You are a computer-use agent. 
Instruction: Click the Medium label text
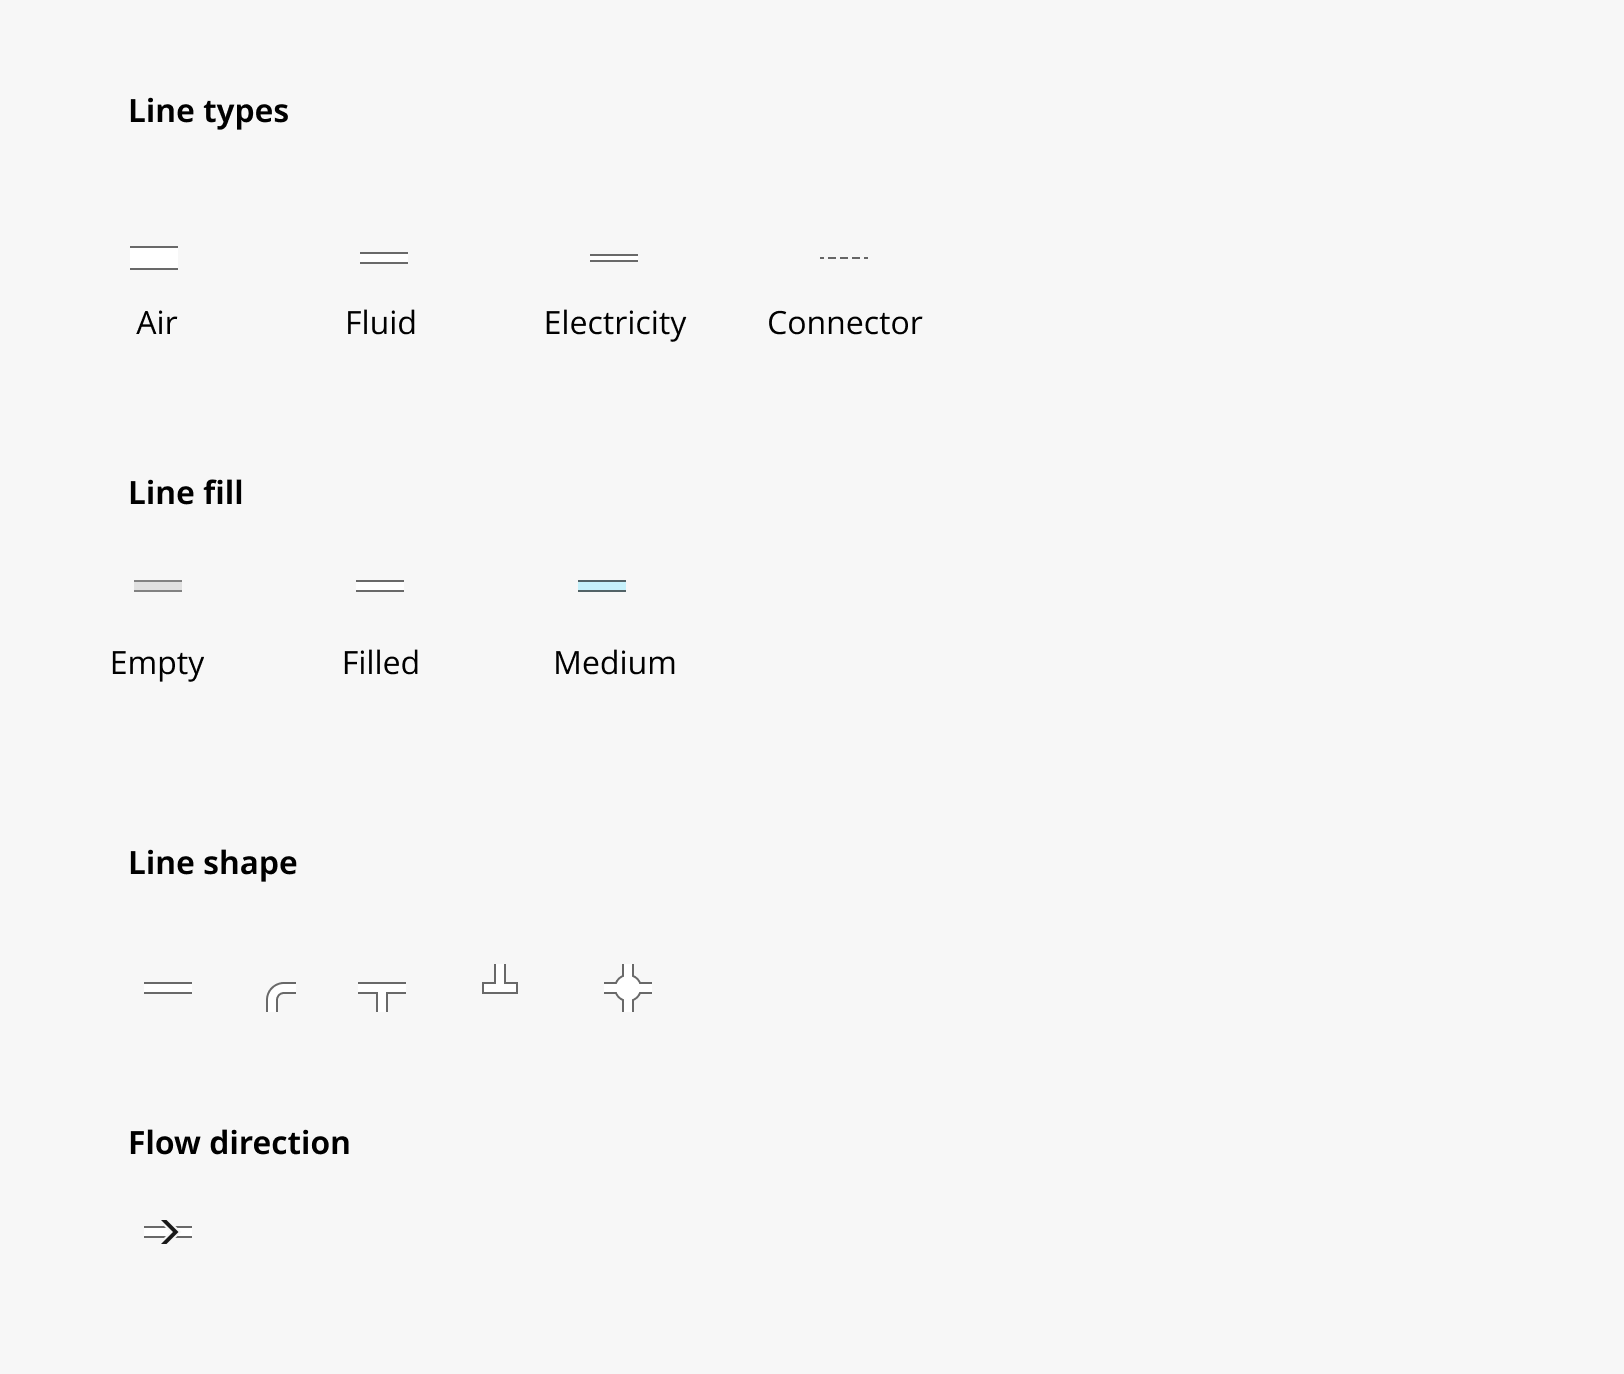pos(615,663)
